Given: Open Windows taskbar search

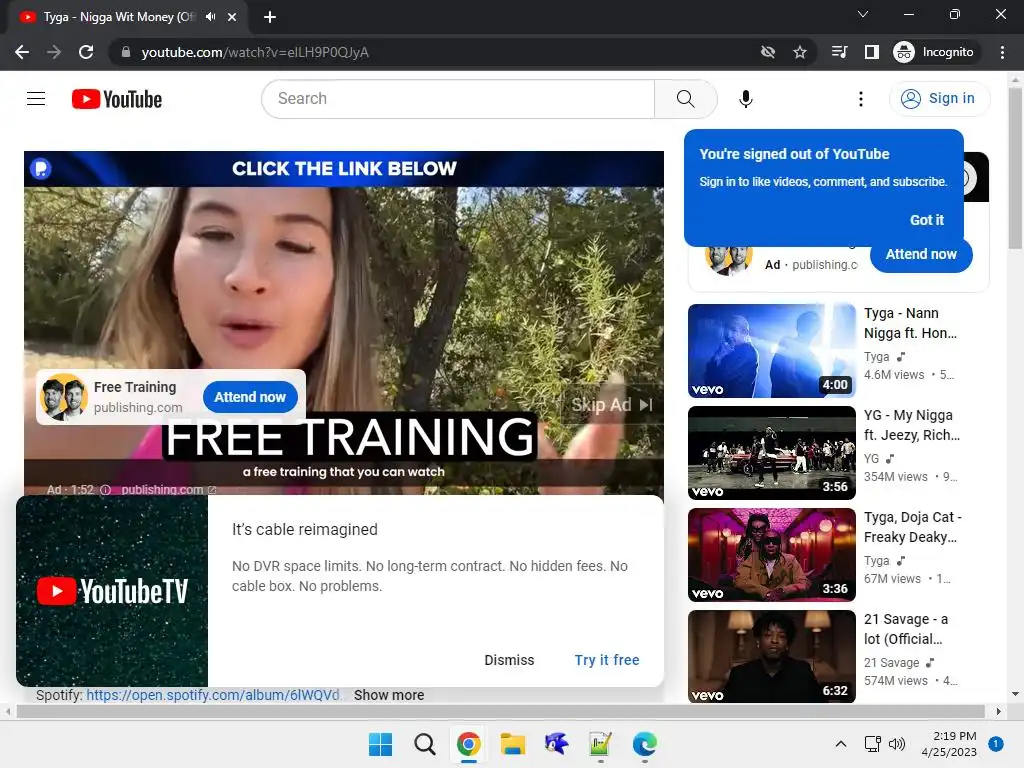Looking at the screenshot, I should coord(424,744).
